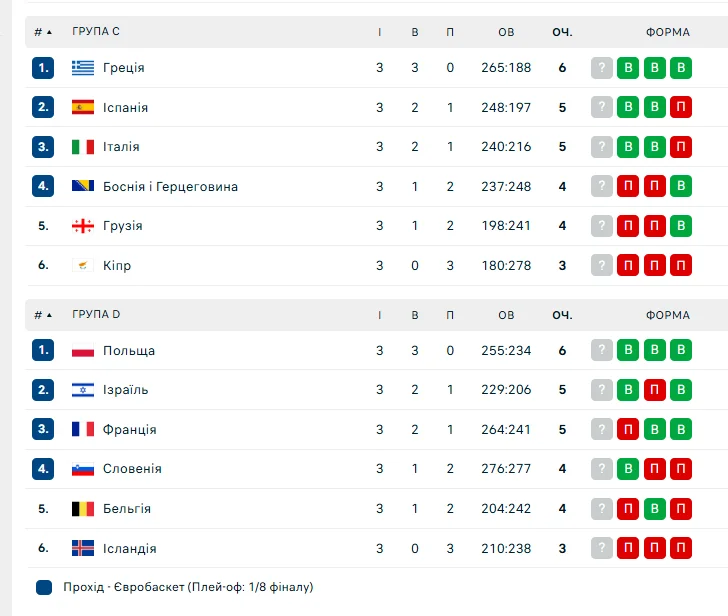This screenshot has width=728, height=616.
Task: Click the Georgia flag icon
Action: [83, 226]
